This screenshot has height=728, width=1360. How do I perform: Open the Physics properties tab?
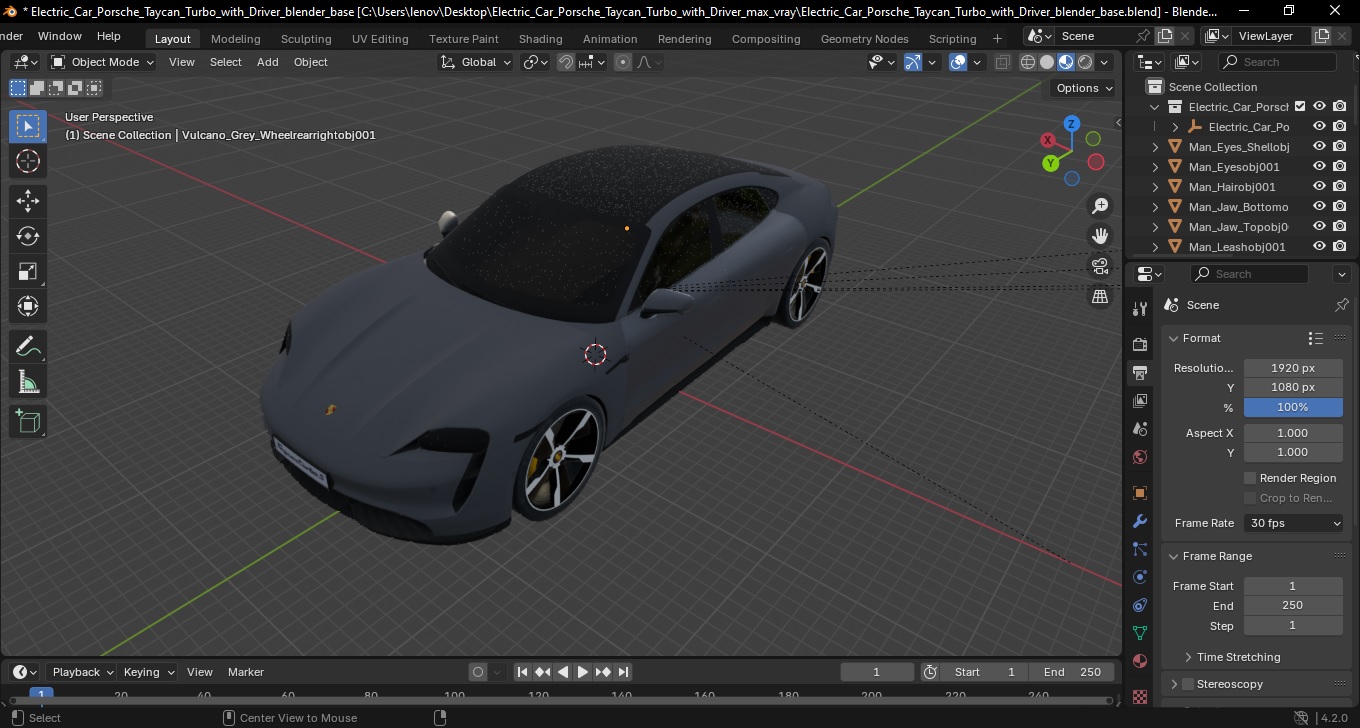1139,577
